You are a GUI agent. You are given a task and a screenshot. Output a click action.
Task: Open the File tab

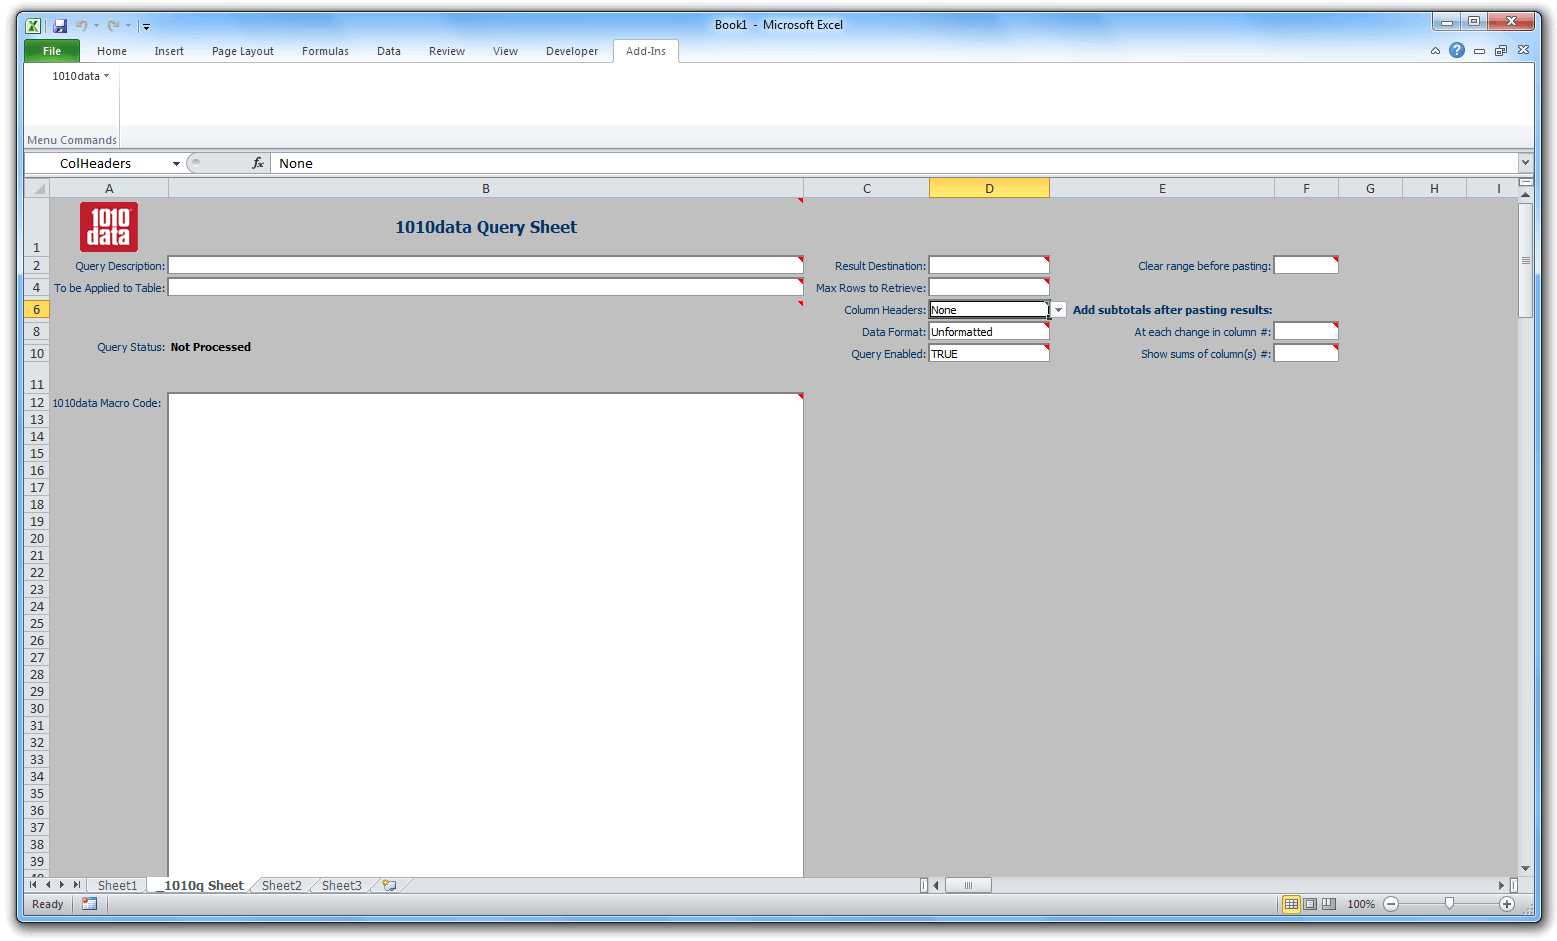[x=52, y=51]
